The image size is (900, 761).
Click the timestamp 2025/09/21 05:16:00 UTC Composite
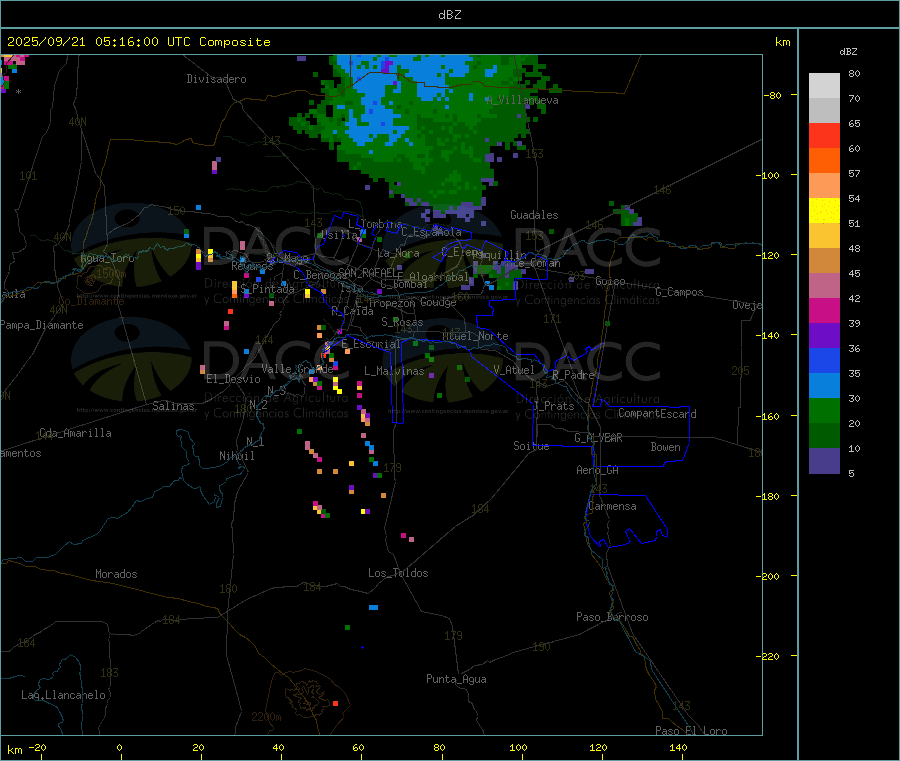[x=138, y=42]
